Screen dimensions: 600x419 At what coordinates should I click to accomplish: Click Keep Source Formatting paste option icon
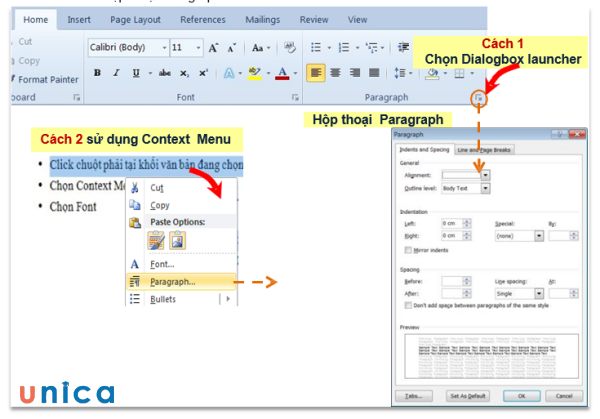pos(156,241)
